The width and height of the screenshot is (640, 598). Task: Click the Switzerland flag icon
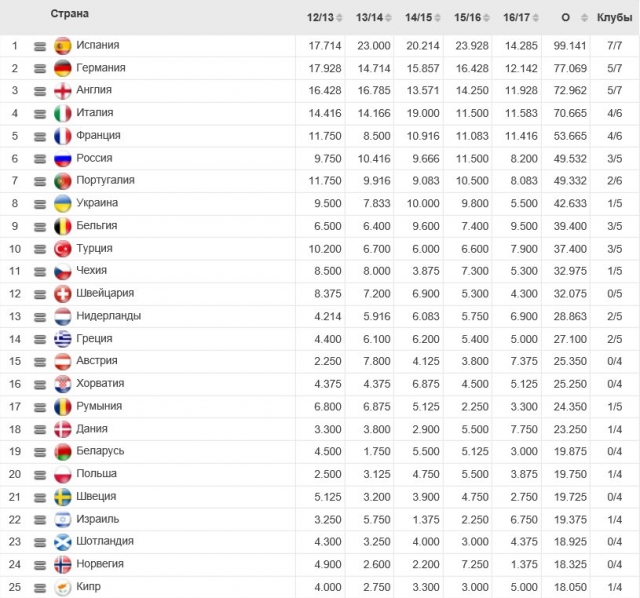[62, 294]
